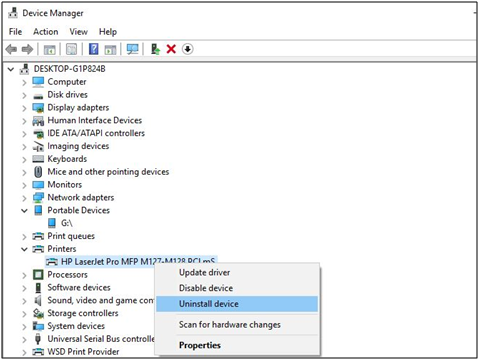Click the System devices label
This screenshot has width=480, height=360.
pos(76,326)
